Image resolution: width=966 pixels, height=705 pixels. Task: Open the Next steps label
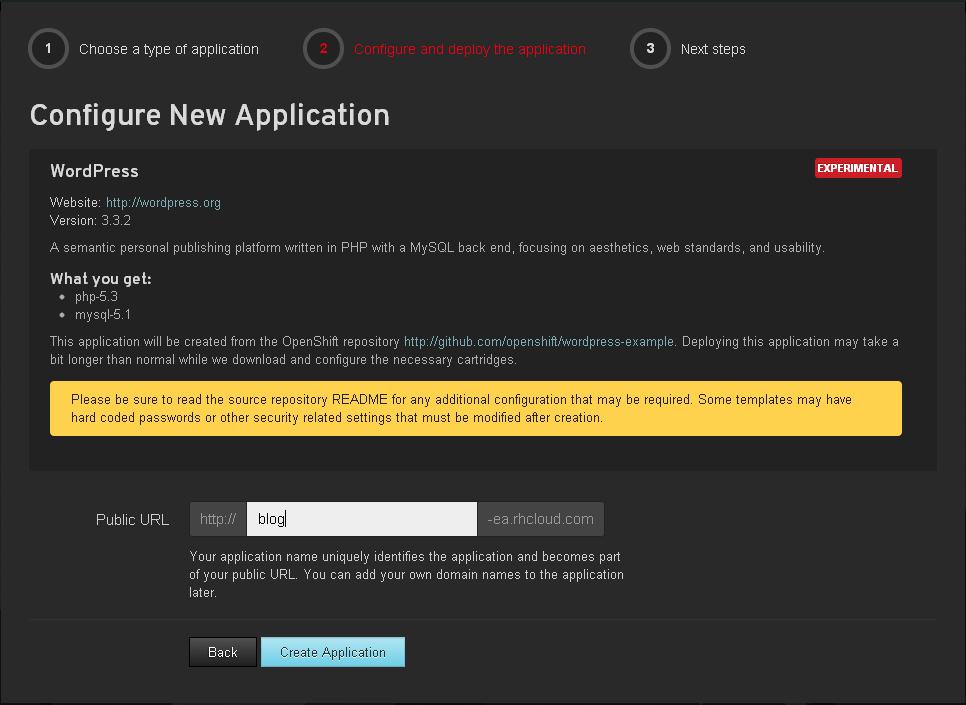713,49
